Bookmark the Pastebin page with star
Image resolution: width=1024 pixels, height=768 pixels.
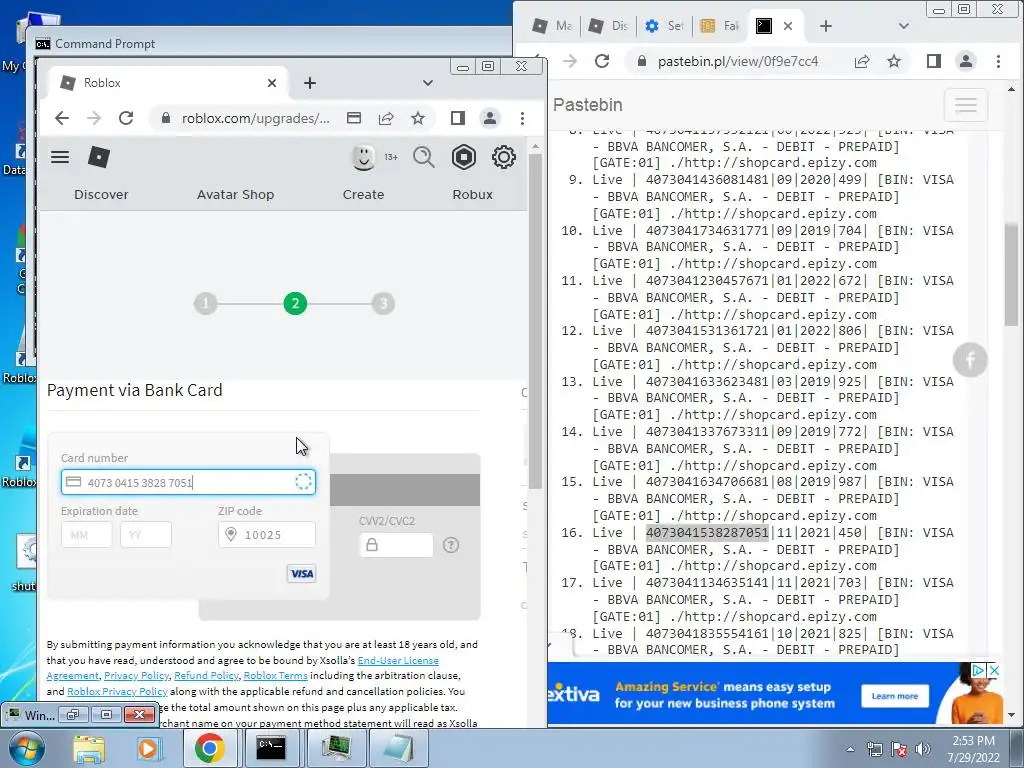point(894,61)
